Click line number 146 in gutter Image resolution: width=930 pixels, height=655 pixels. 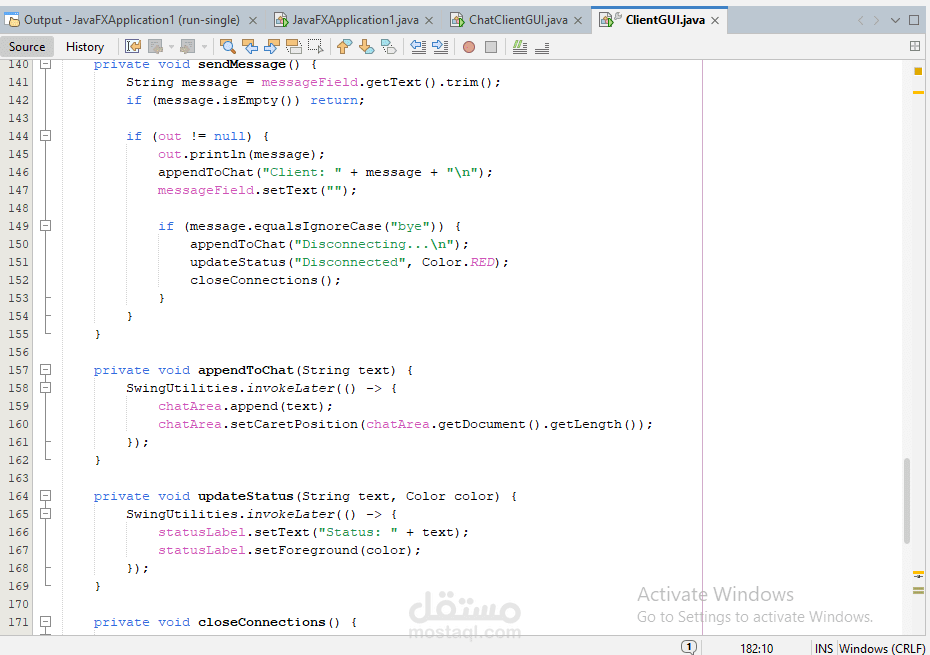pos(18,172)
